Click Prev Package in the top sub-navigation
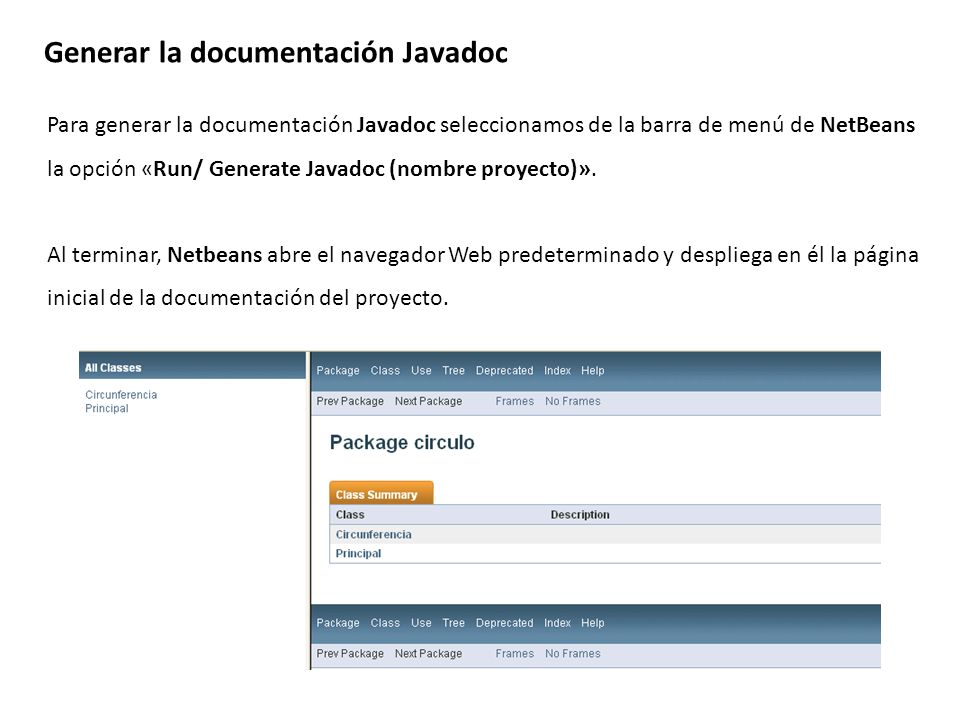The width and height of the screenshot is (960, 720). (350, 401)
